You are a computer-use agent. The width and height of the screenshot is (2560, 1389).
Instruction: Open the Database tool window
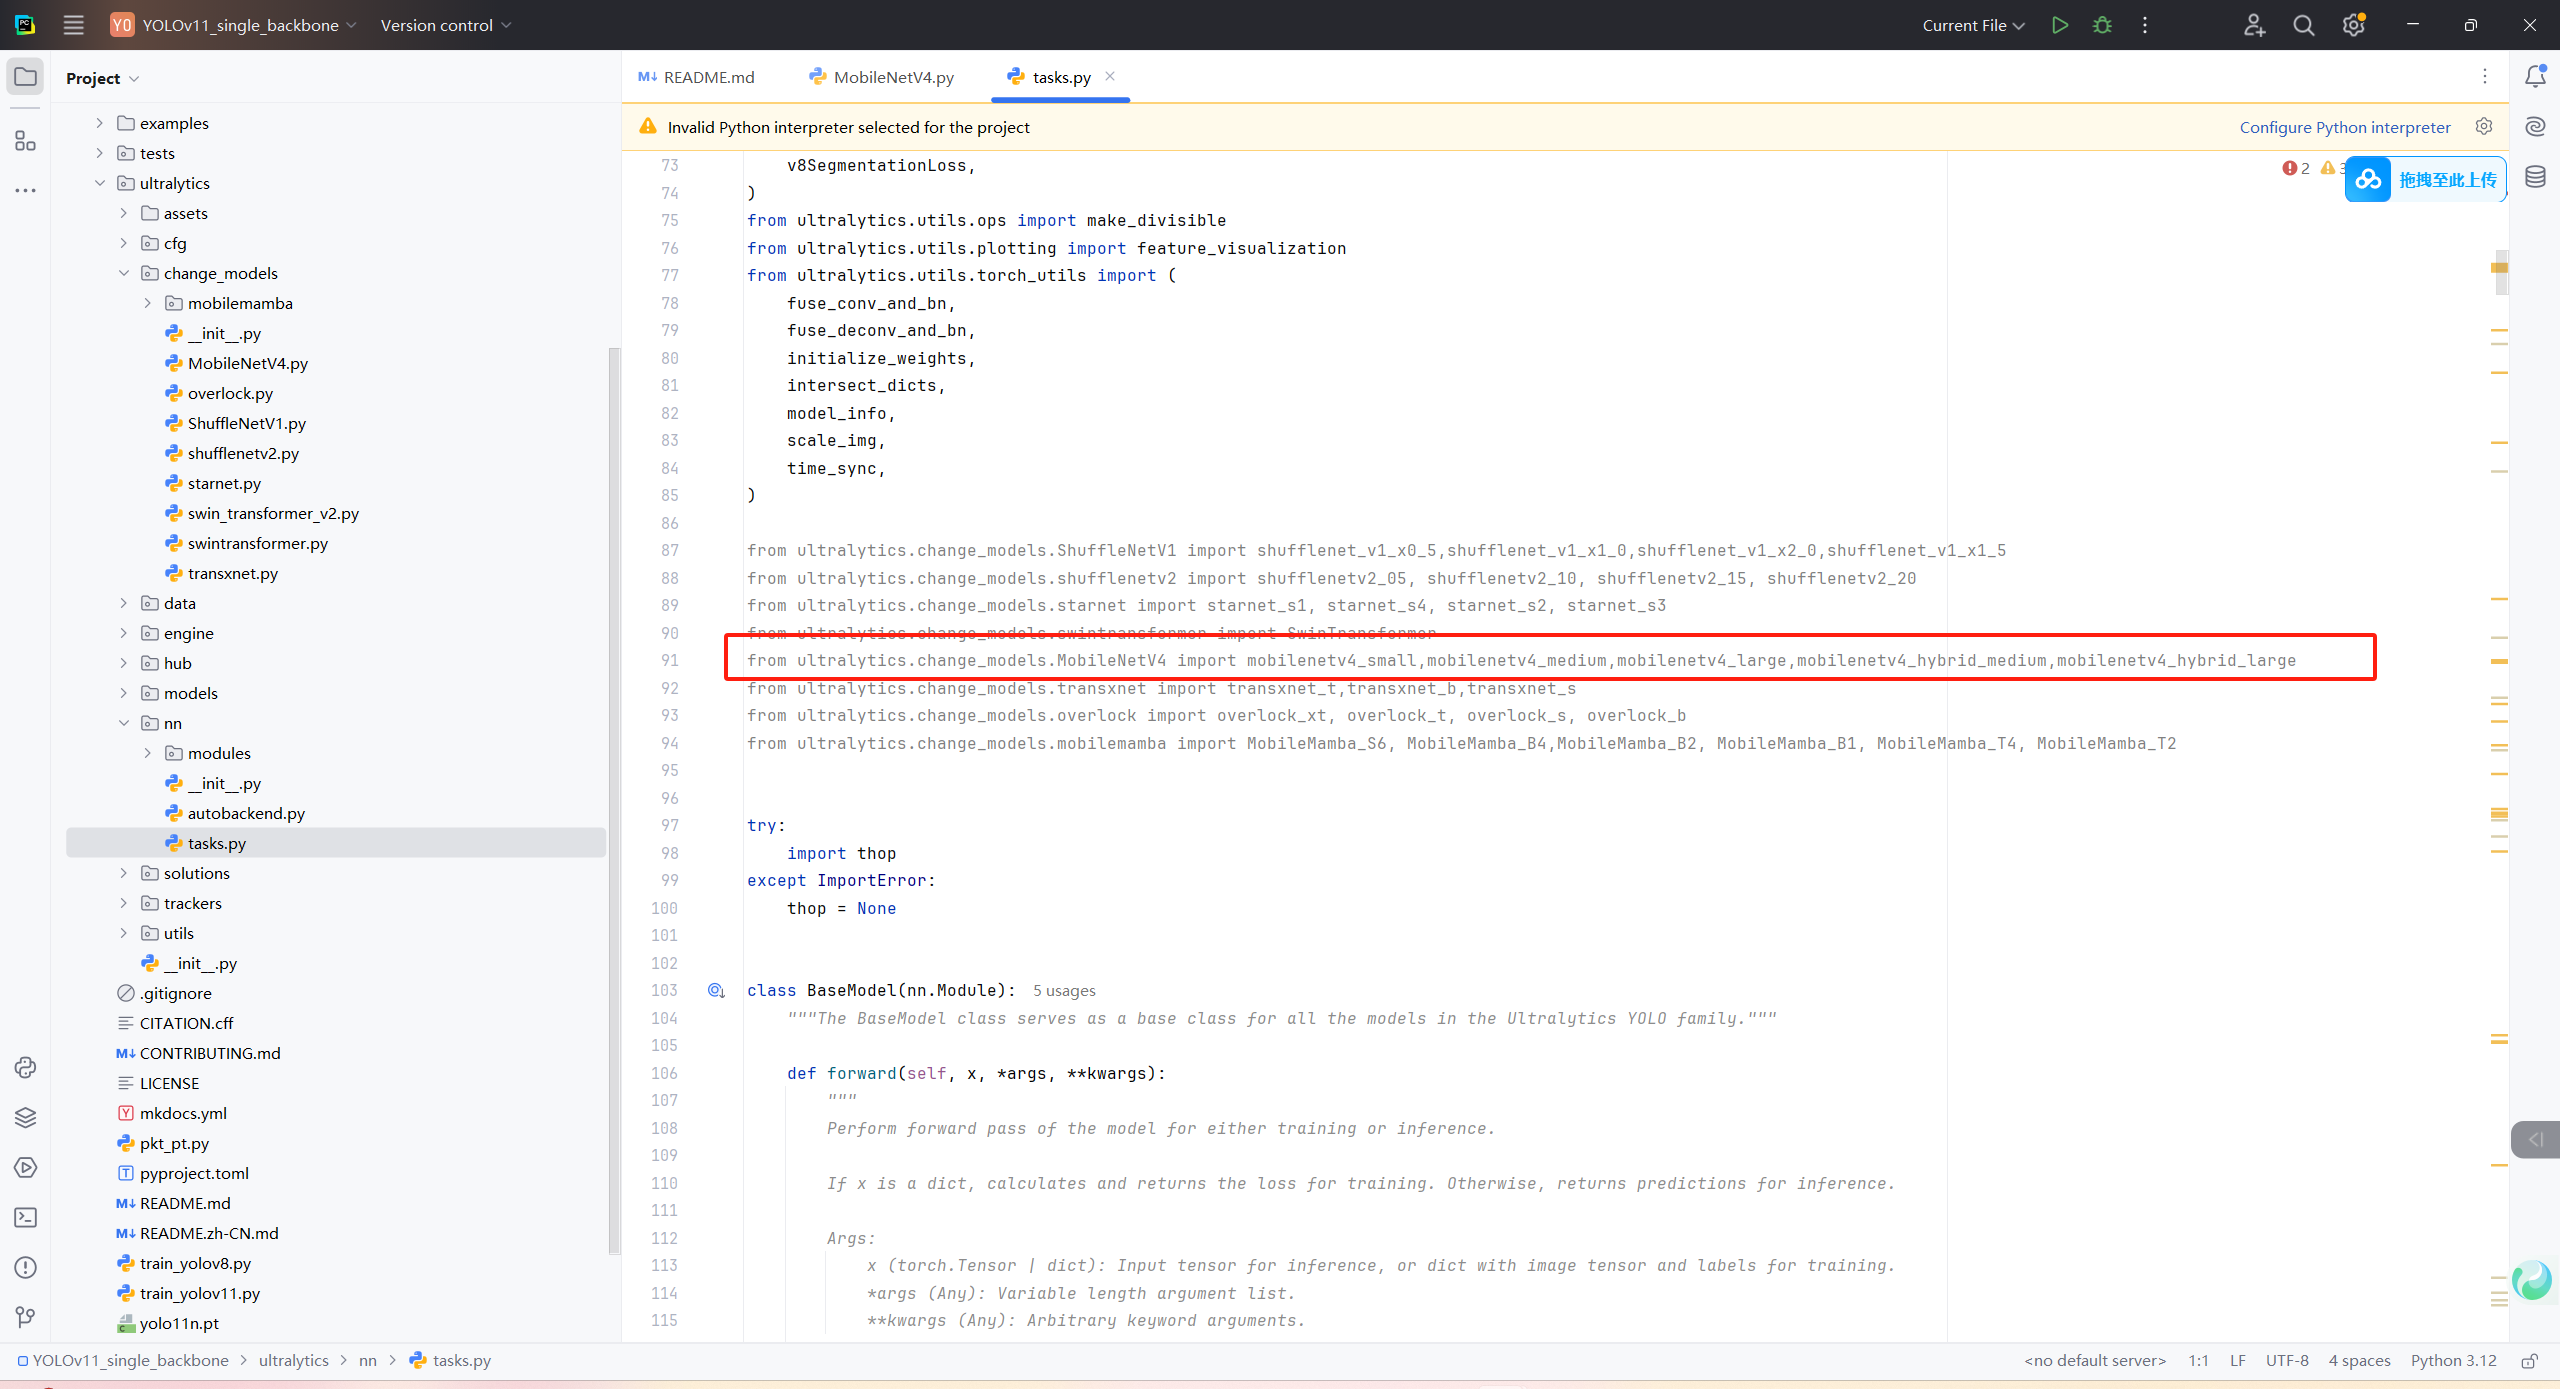(x=2535, y=177)
